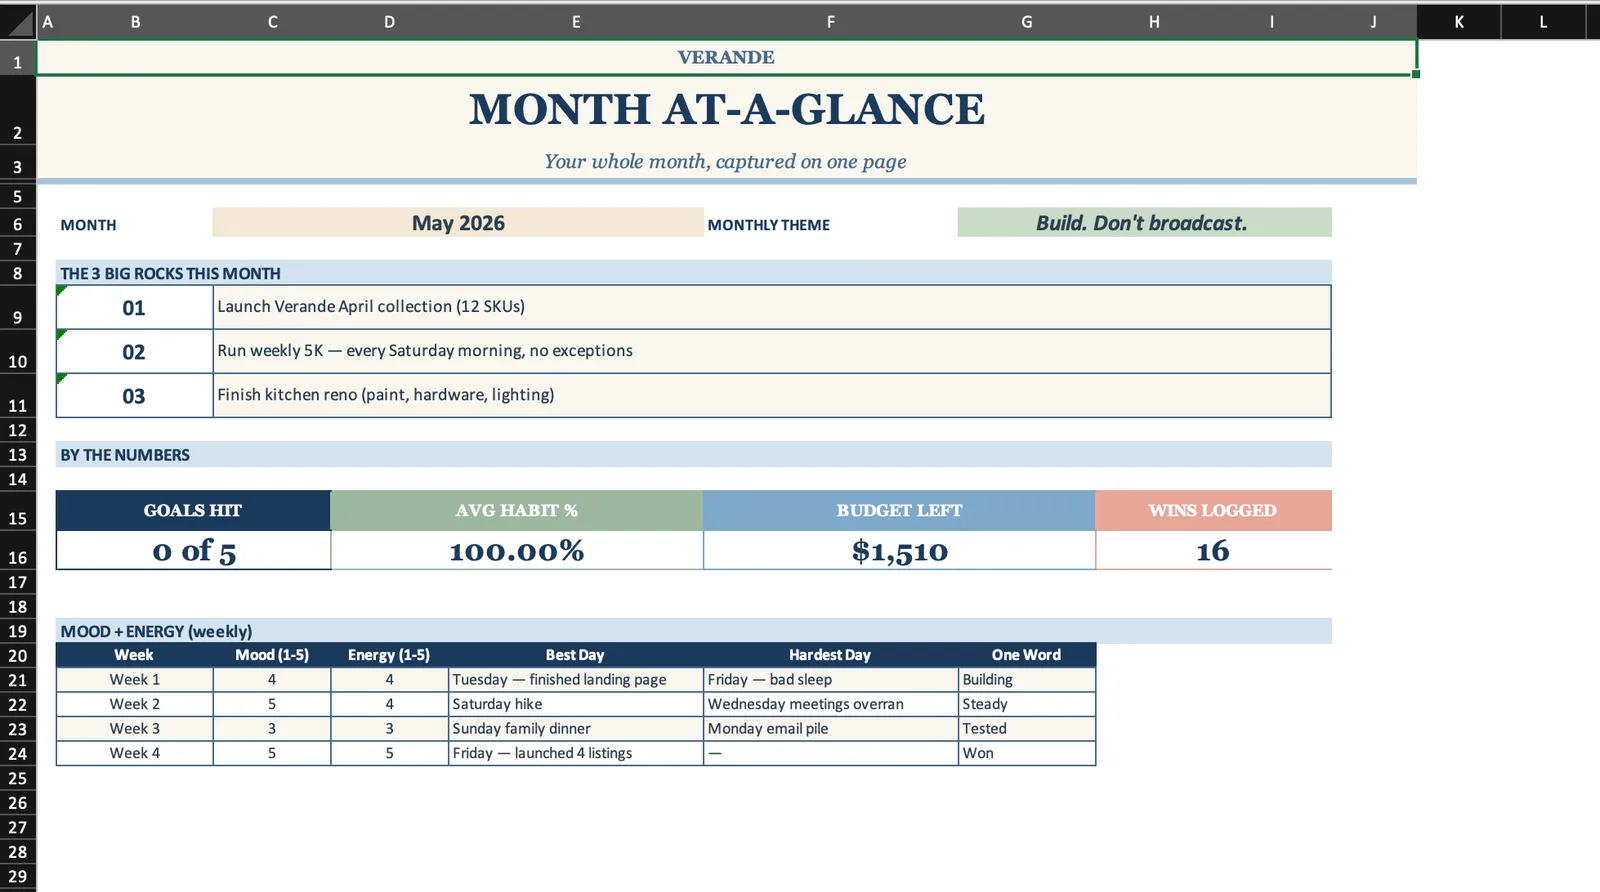Click the Energy (1-5) column header
Image resolution: width=1600 pixels, height=892 pixels.
coord(389,655)
